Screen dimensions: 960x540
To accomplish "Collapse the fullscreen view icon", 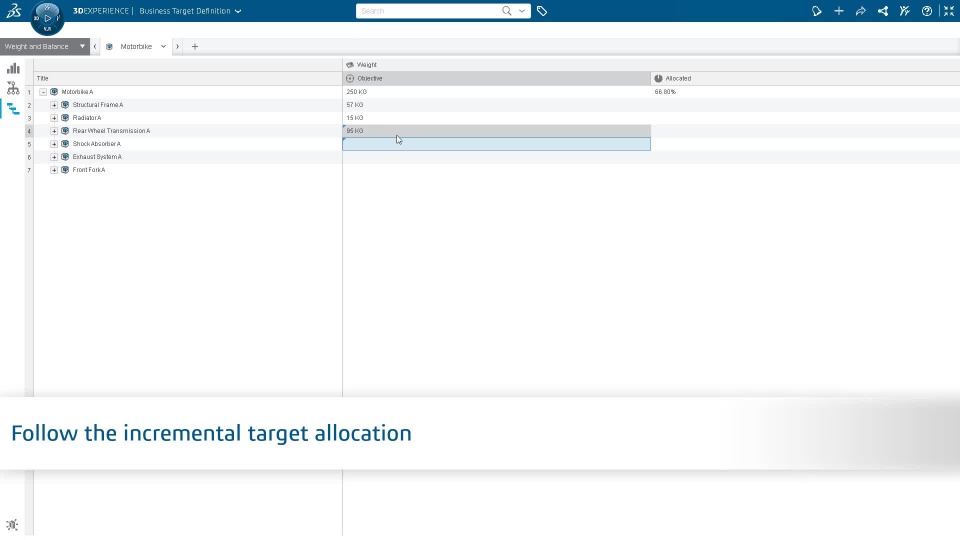I will tap(949, 11).
